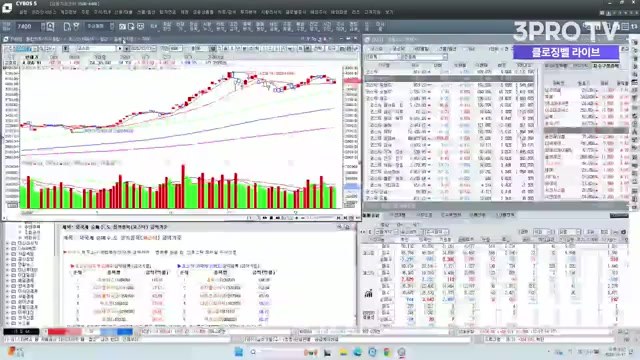Select fifth tab in bottom-right panel
Viewport: 640px width, 360px height.
477,215
